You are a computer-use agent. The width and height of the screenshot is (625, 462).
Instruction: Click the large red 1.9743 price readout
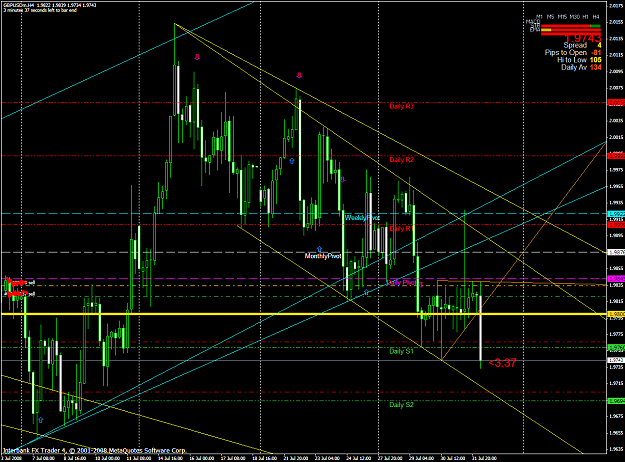coord(583,39)
